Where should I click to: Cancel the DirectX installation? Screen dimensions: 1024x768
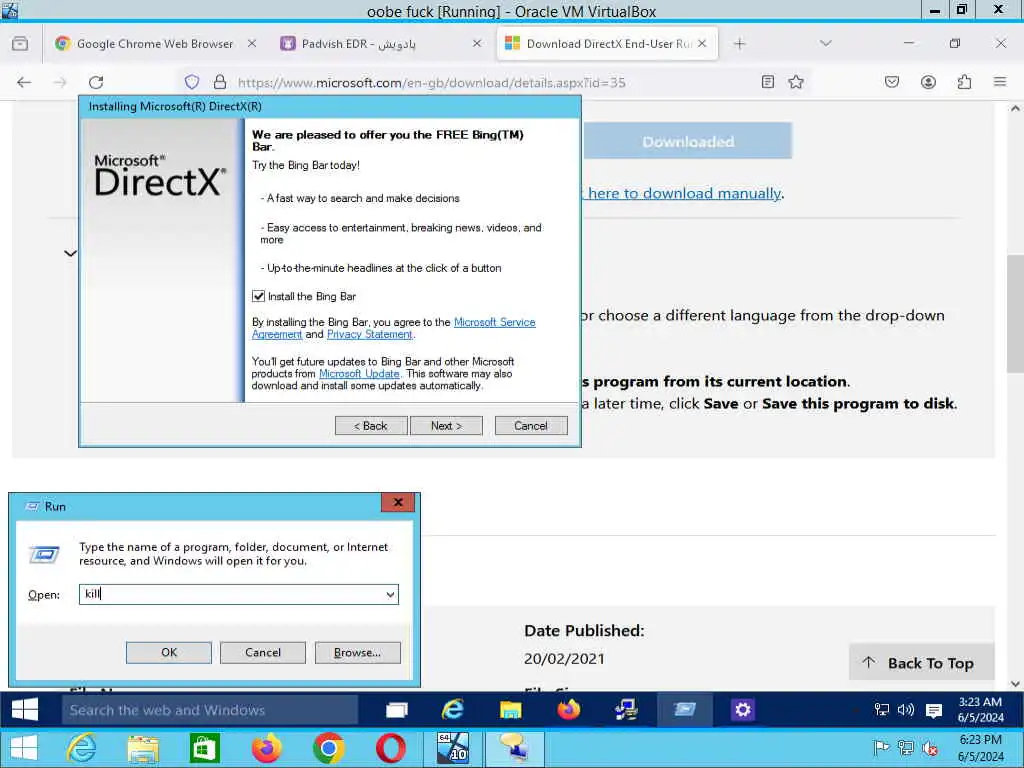click(x=531, y=426)
